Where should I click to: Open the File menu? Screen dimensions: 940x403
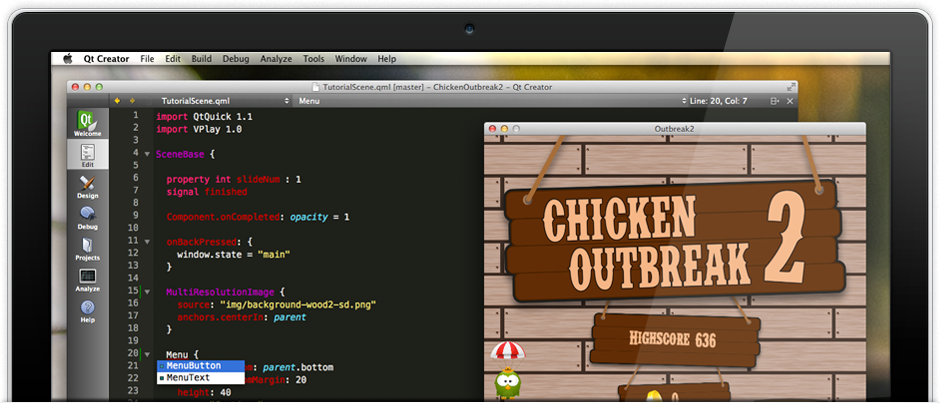point(147,59)
